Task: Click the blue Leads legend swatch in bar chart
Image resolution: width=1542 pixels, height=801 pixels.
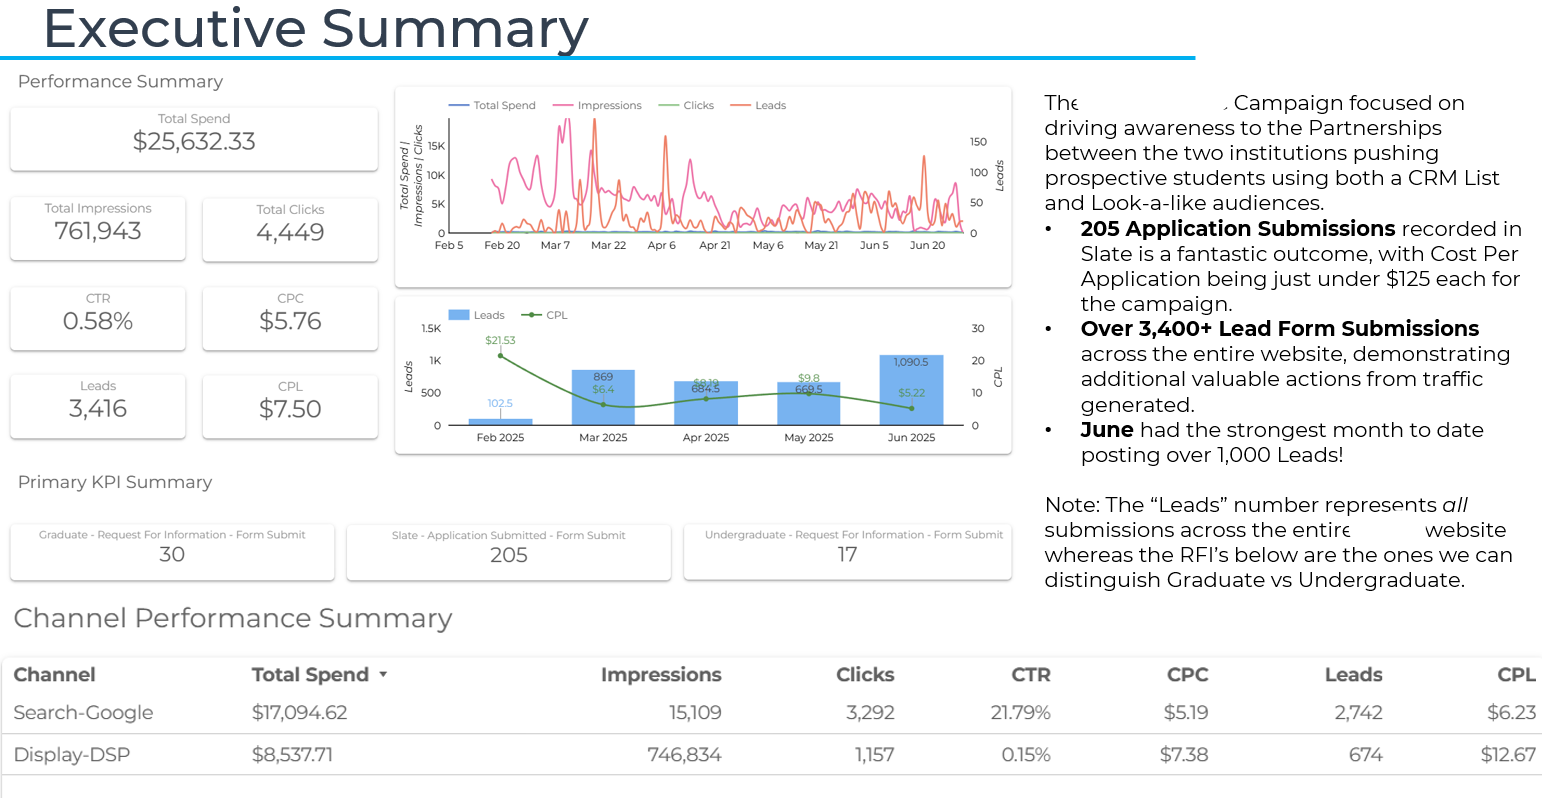Action: pyautogui.click(x=459, y=315)
